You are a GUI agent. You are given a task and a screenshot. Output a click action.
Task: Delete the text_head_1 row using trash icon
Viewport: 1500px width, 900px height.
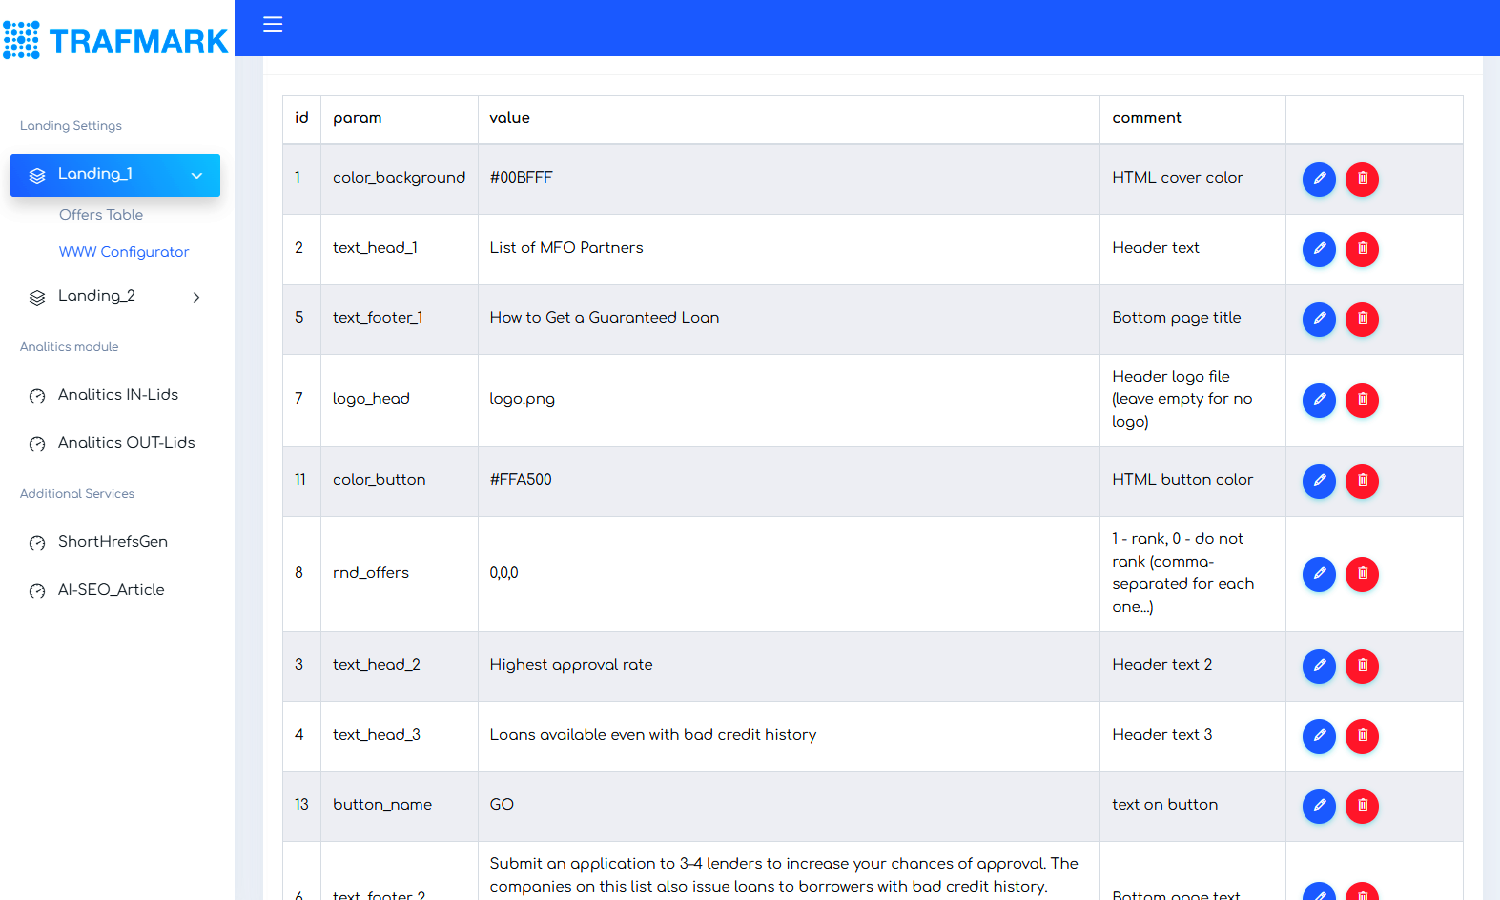click(x=1362, y=249)
